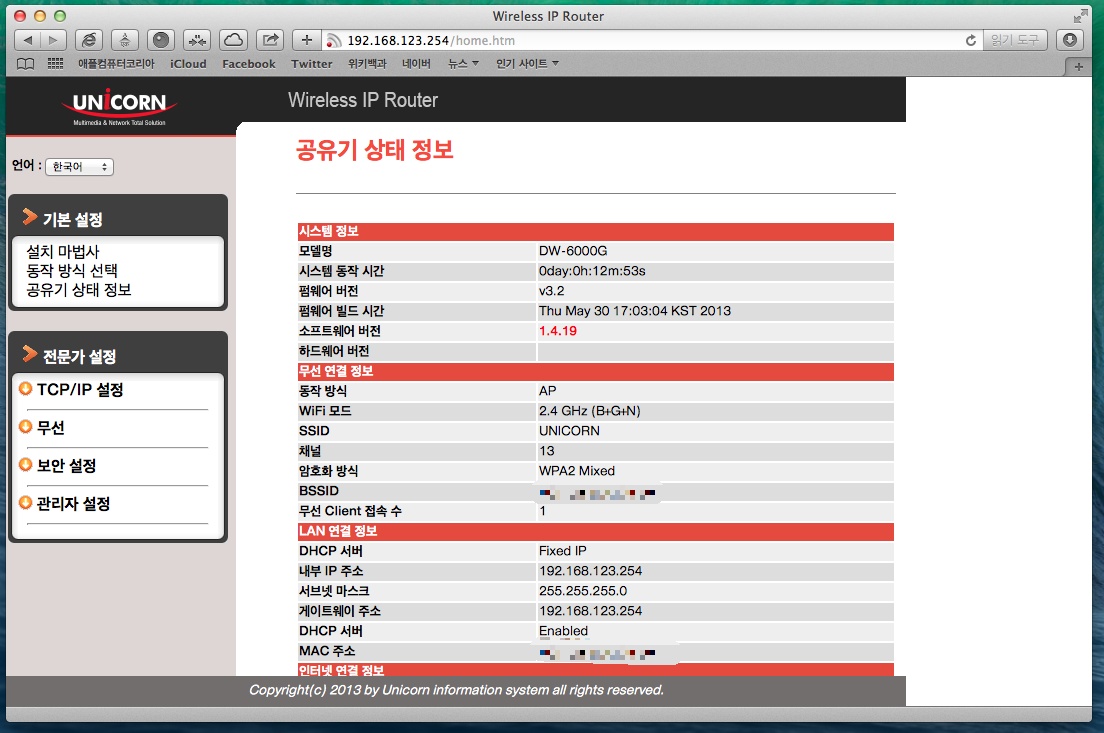
Task: Expand 무선 menu section
Action: coord(51,427)
